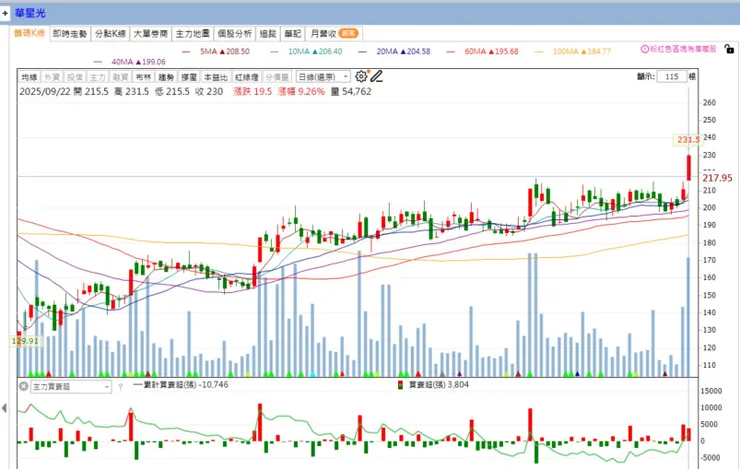
Task: Click the latest tall red candlestick
Action: click(689, 168)
